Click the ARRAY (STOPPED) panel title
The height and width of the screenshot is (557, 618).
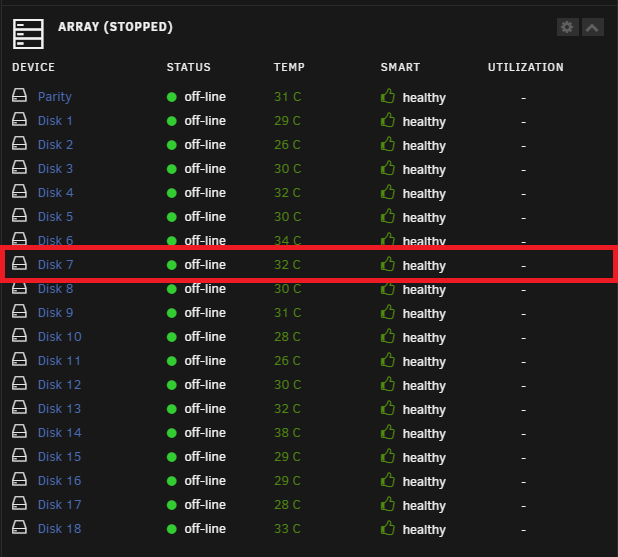pyautogui.click(x=115, y=27)
